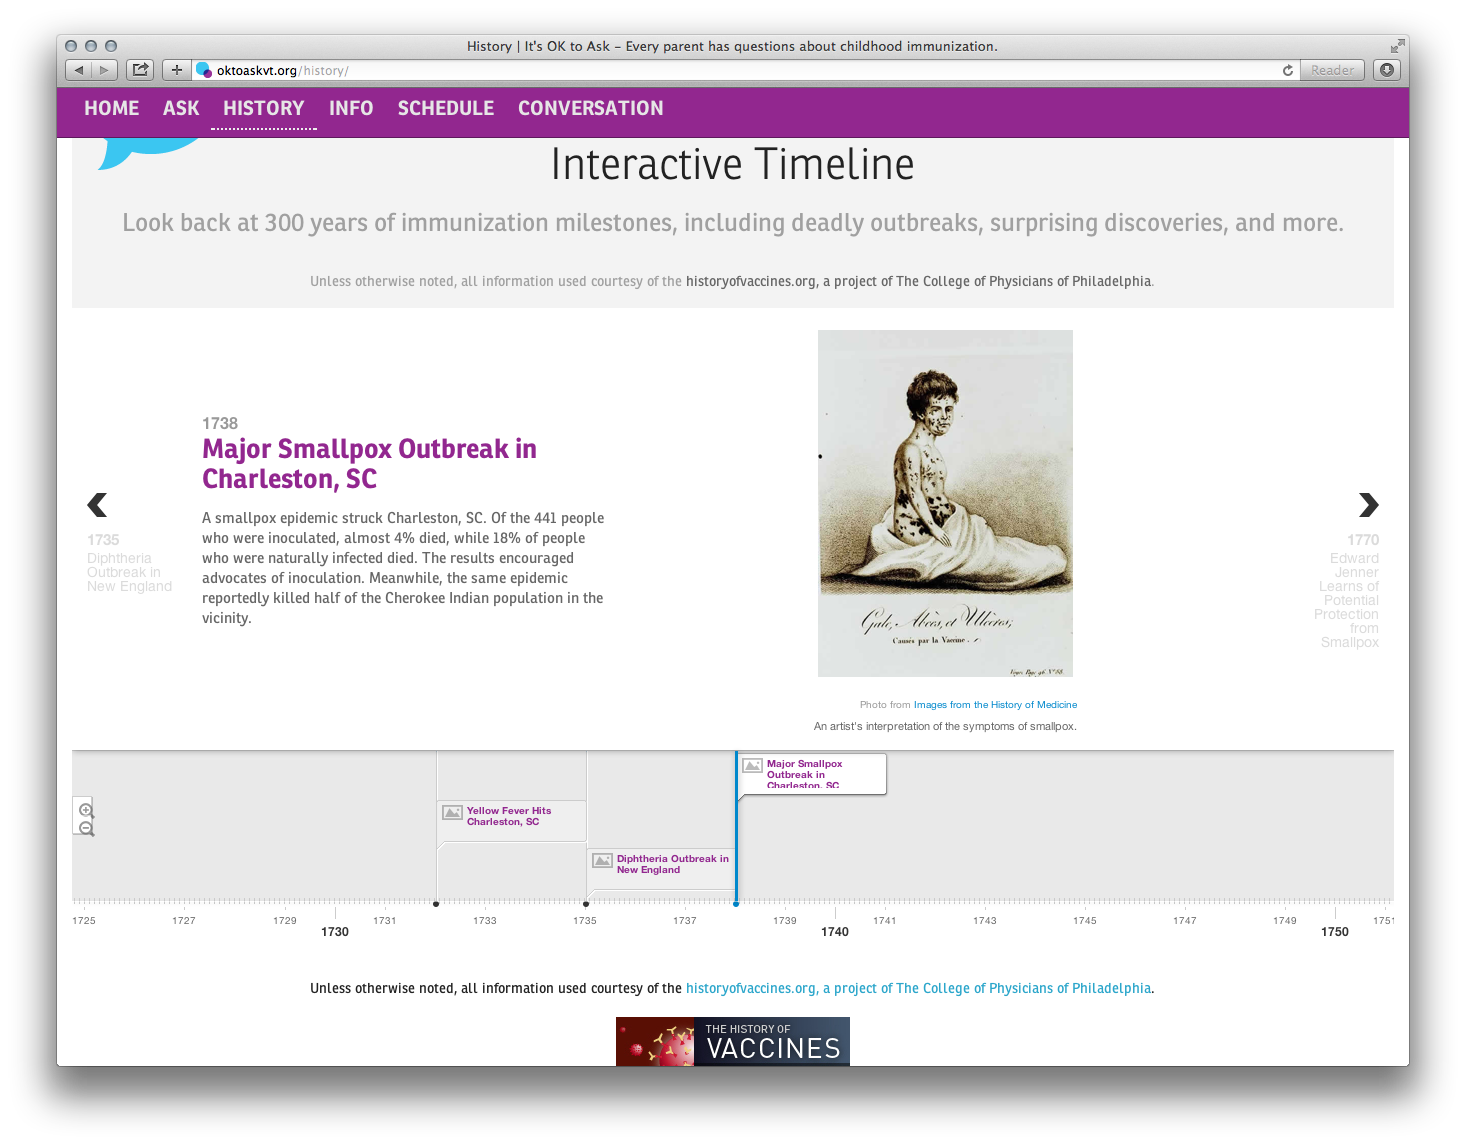Go back using the browser back arrow
1466x1145 pixels.
[x=78, y=70]
